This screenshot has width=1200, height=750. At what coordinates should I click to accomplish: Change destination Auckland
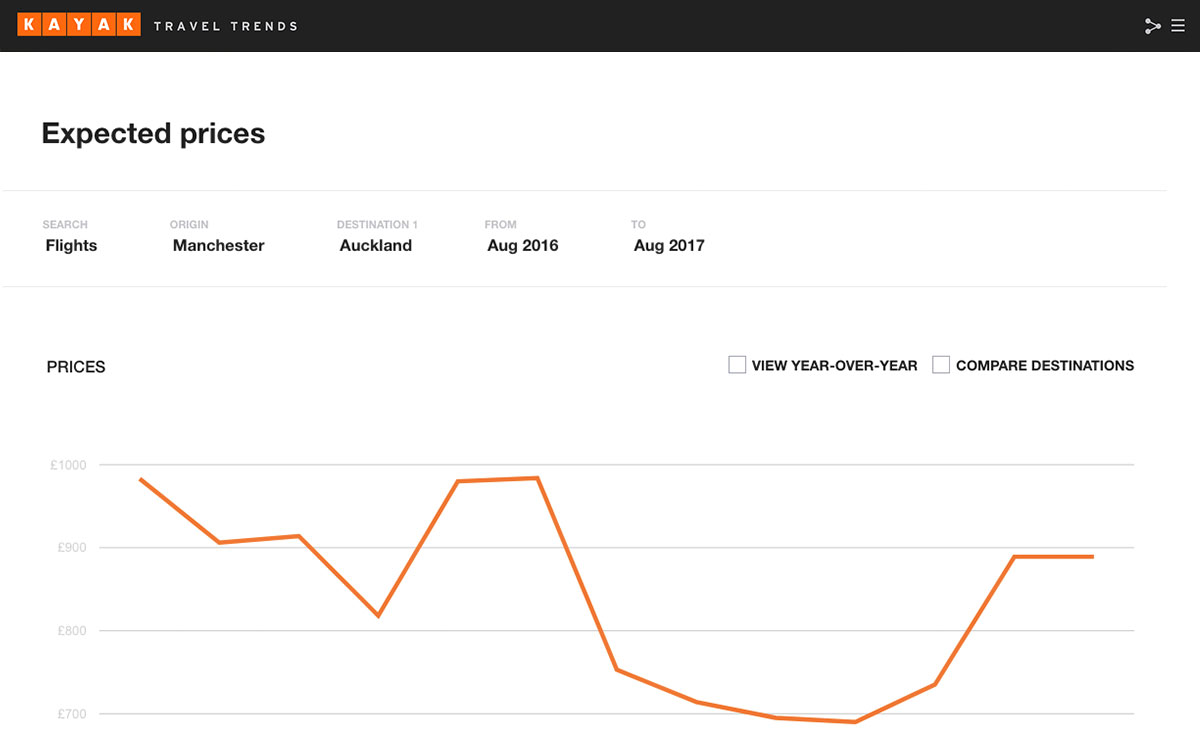coord(376,245)
